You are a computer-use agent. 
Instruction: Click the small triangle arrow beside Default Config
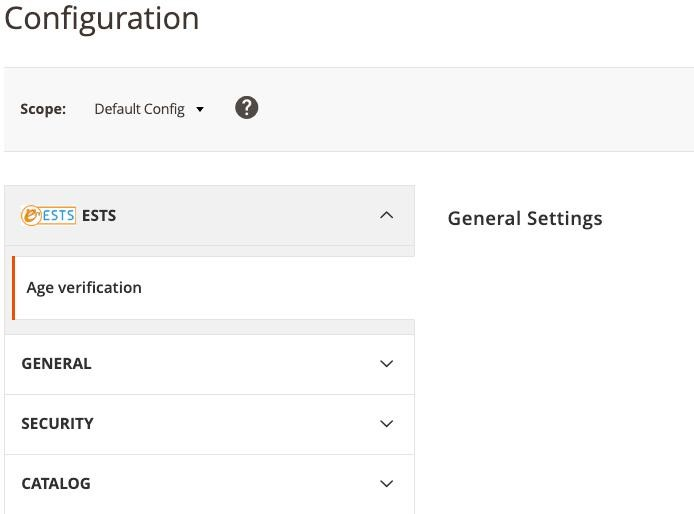(x=200, y=109)
